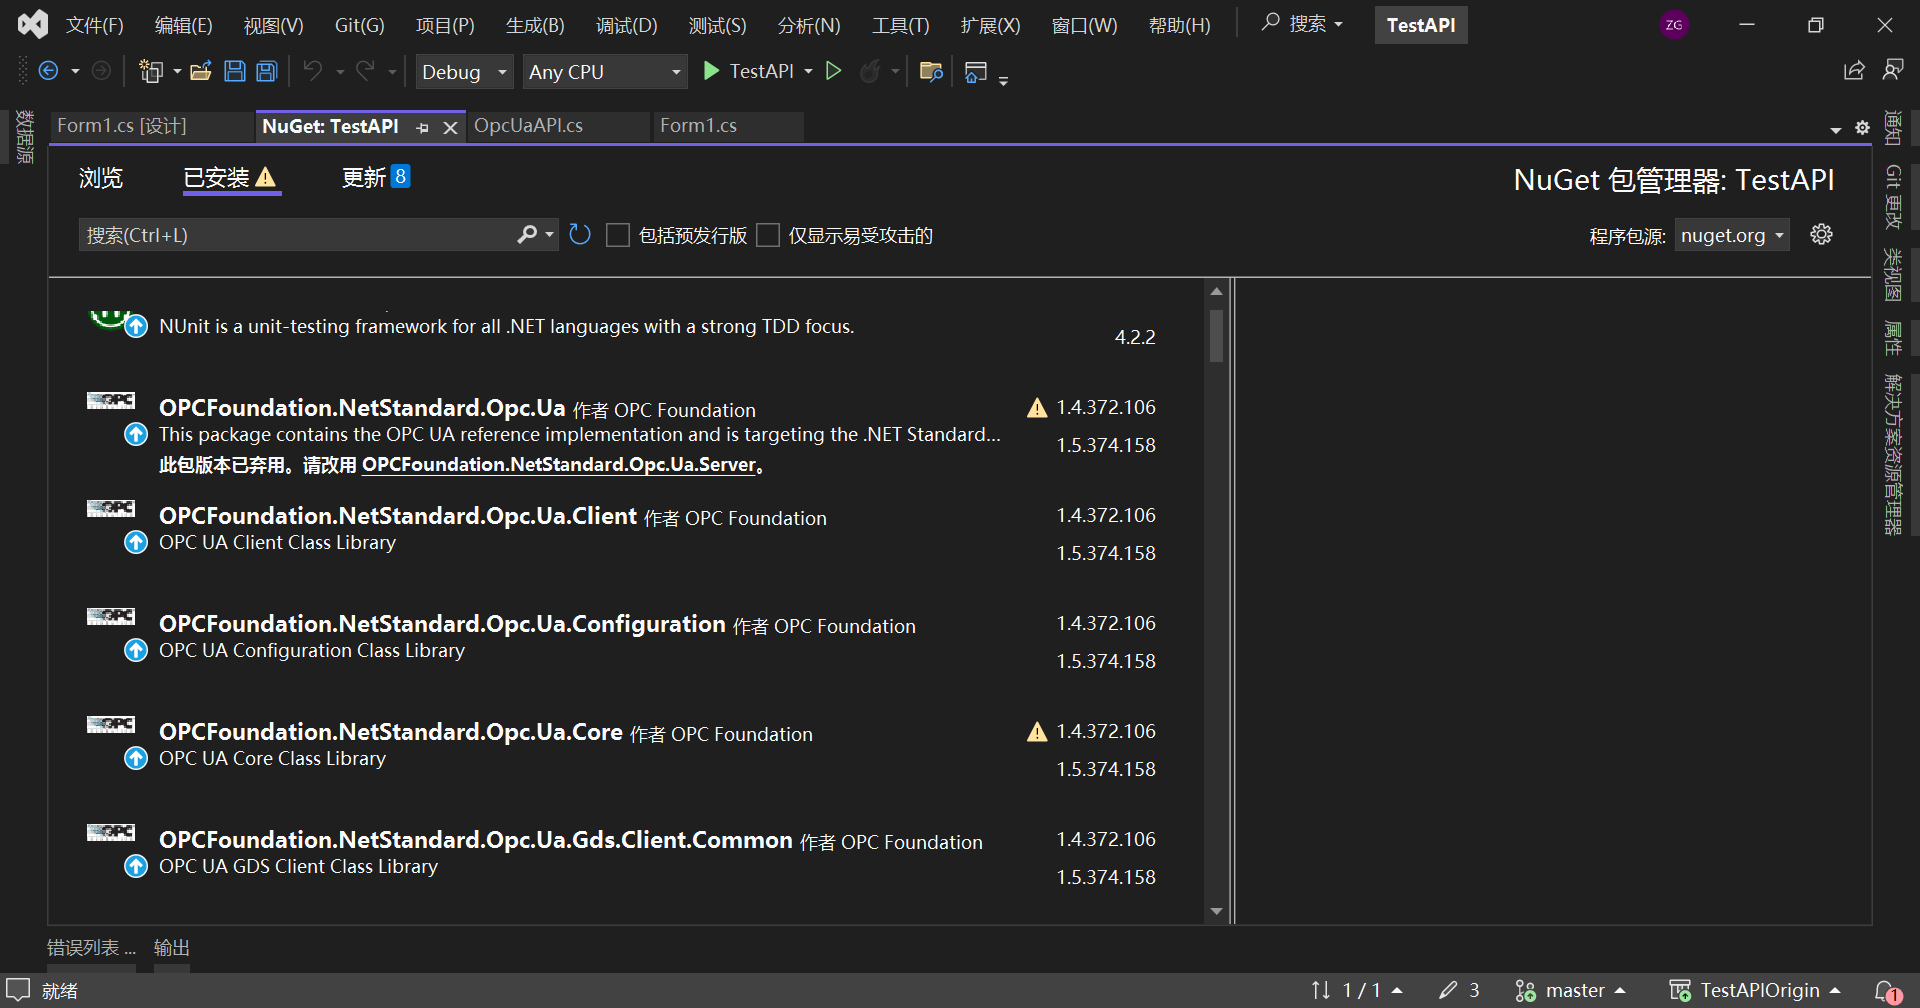Click inside the NuGet 搜索(Ctrl+L) field
Viewport: 1920px width, 1008px height.
[x=297, y=235]
